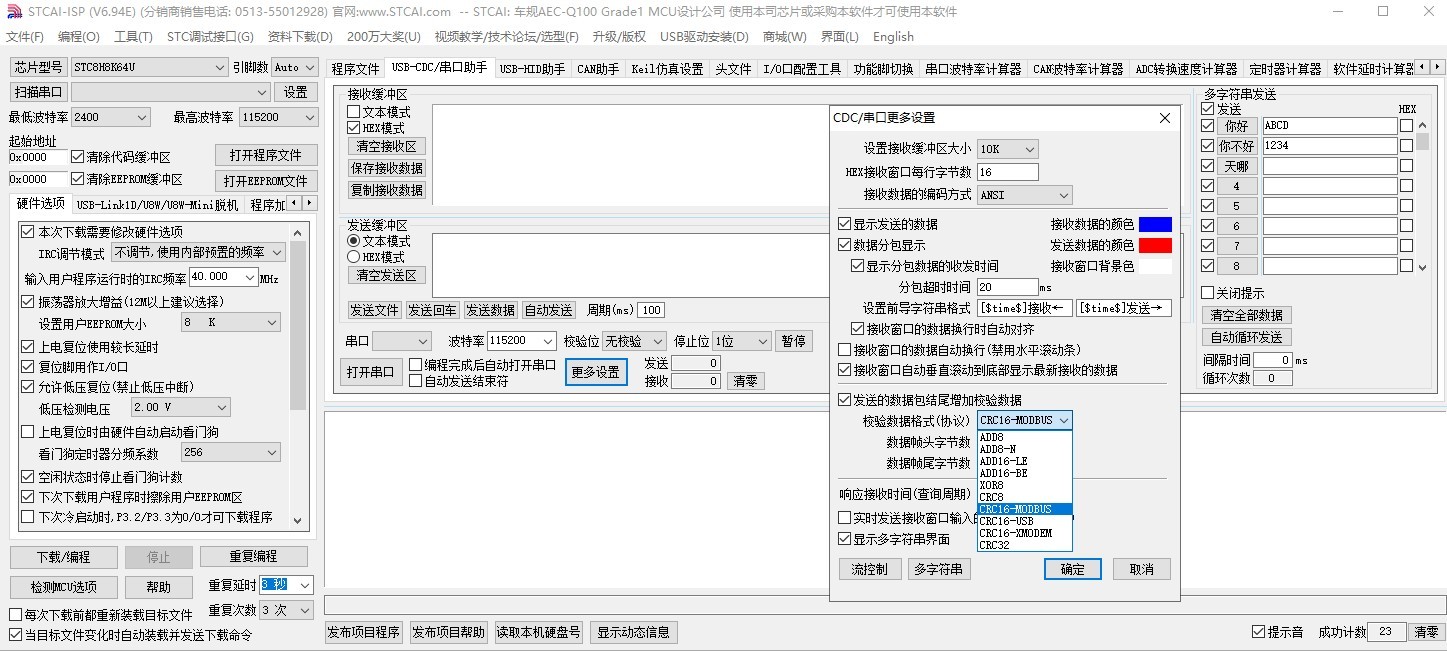Click the red send data color swatch
Screen dimensions: 1447x651
coord(1155,245)
